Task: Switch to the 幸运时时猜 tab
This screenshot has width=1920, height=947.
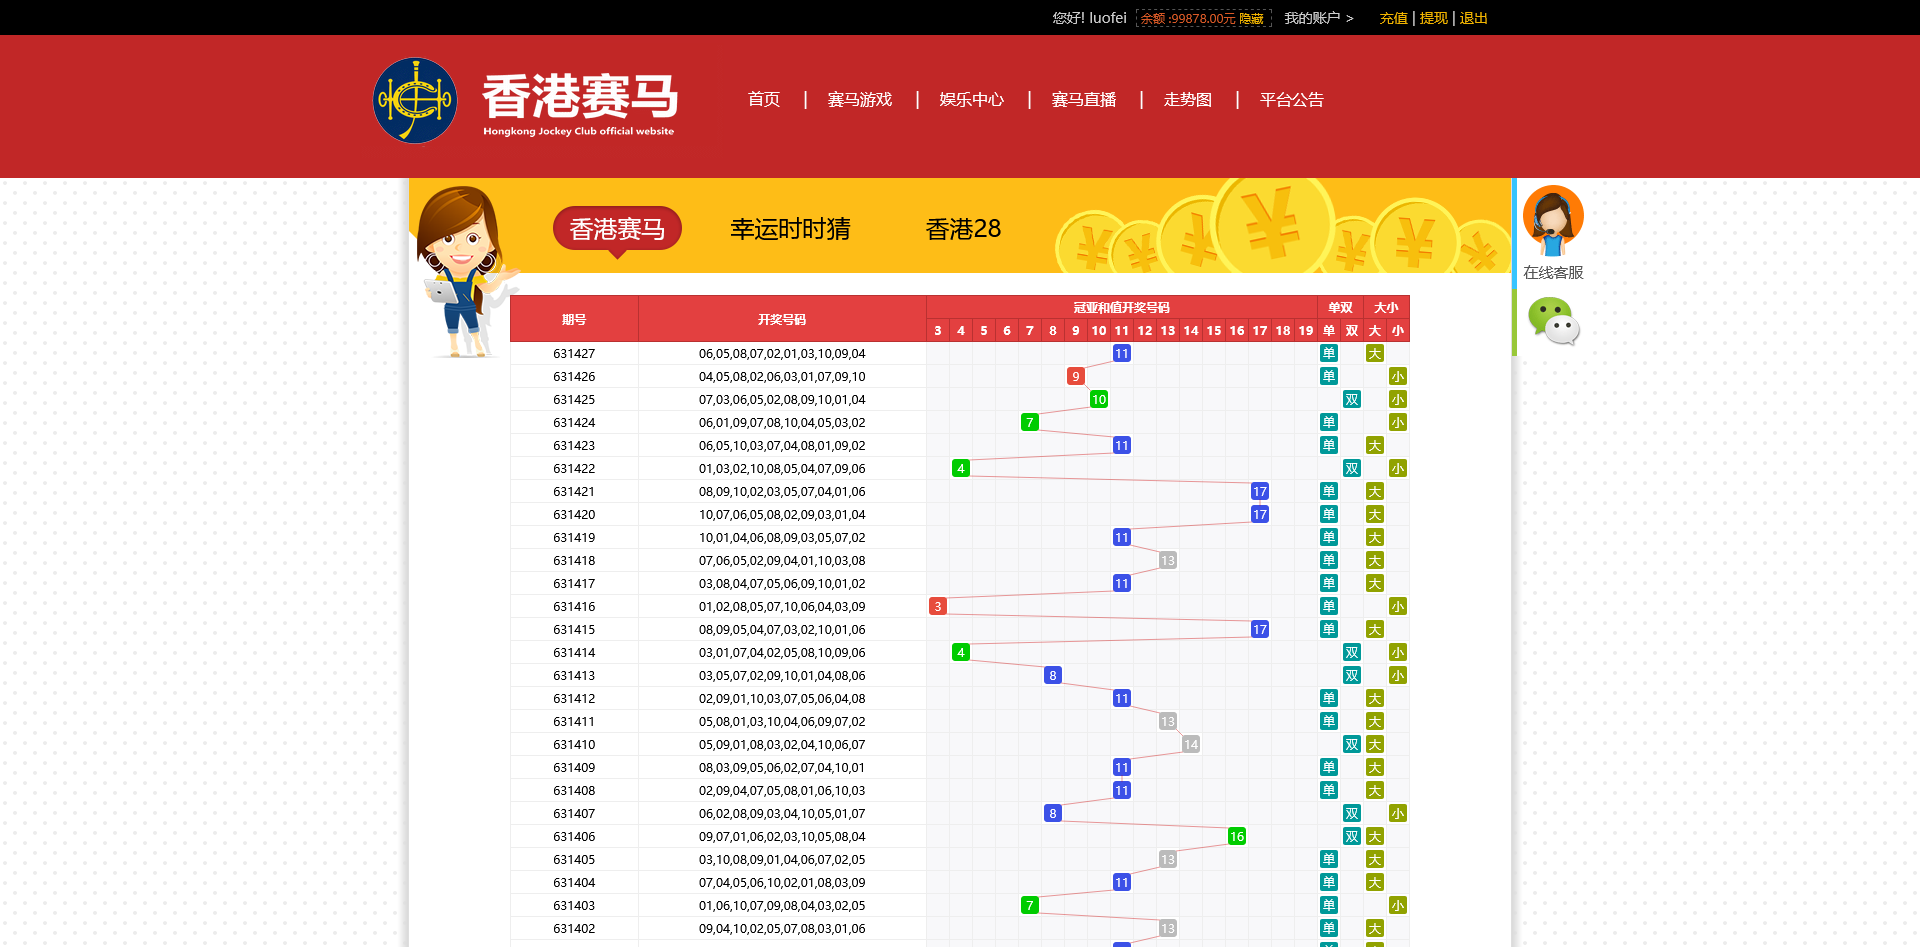Action: click(790, 229)
